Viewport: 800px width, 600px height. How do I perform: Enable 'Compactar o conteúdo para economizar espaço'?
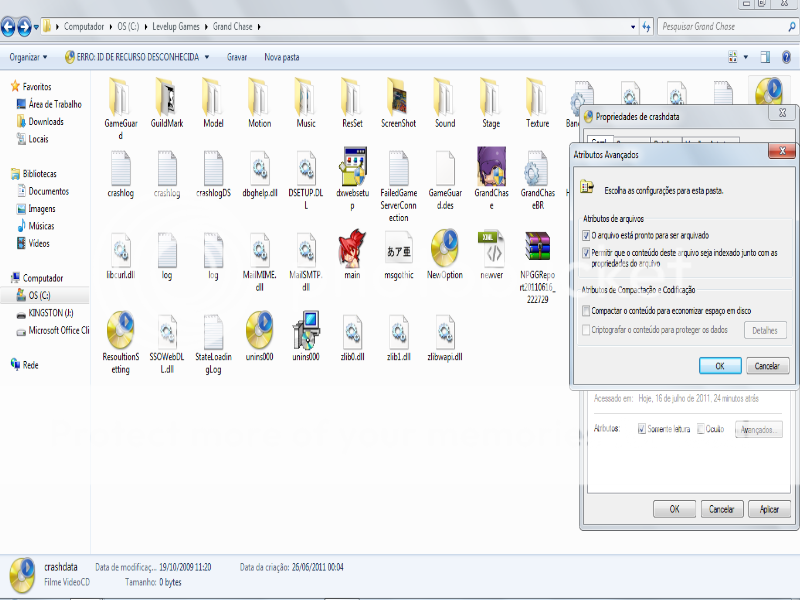coord(586,310)
